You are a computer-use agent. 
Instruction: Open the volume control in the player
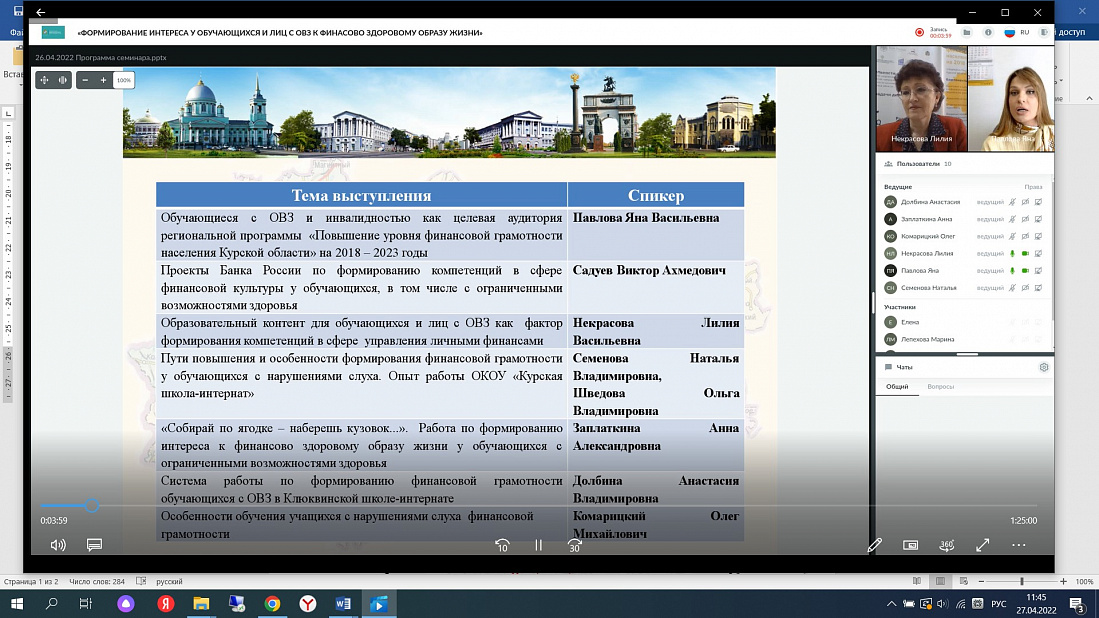[x=58, y=544]
